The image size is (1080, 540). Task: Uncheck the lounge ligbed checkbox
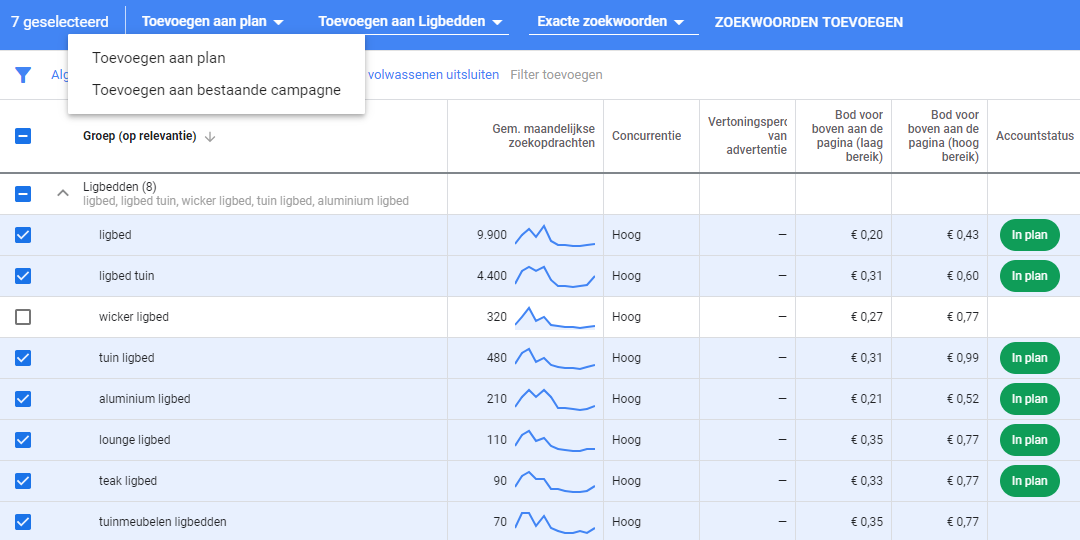[x=23, y=440]
